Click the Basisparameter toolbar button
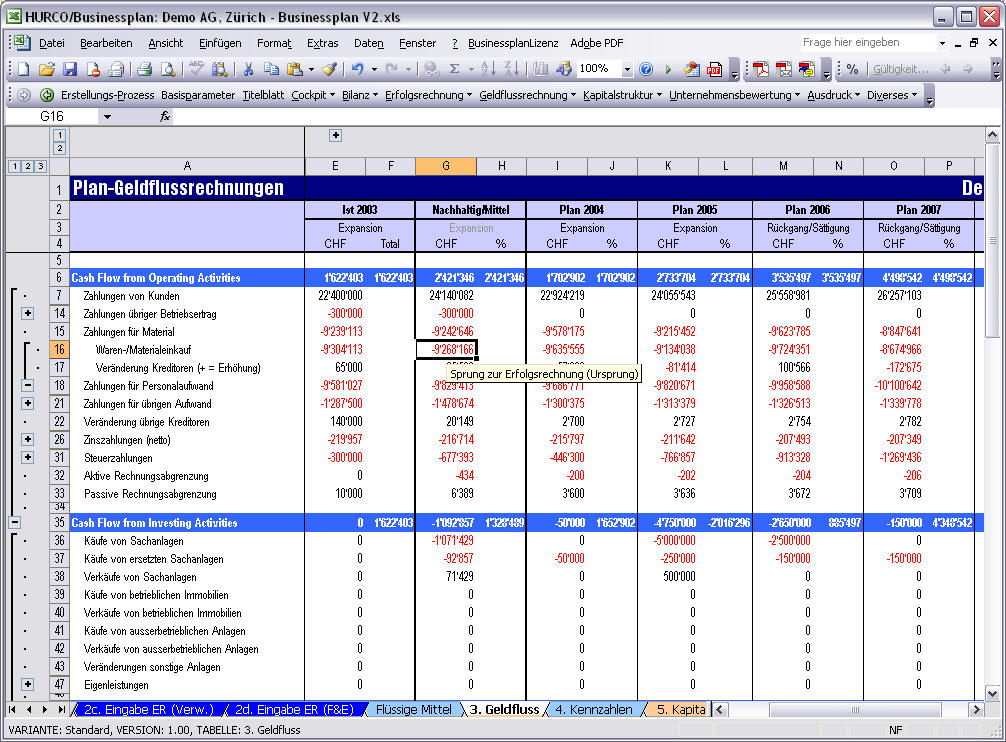 [198, 95]
